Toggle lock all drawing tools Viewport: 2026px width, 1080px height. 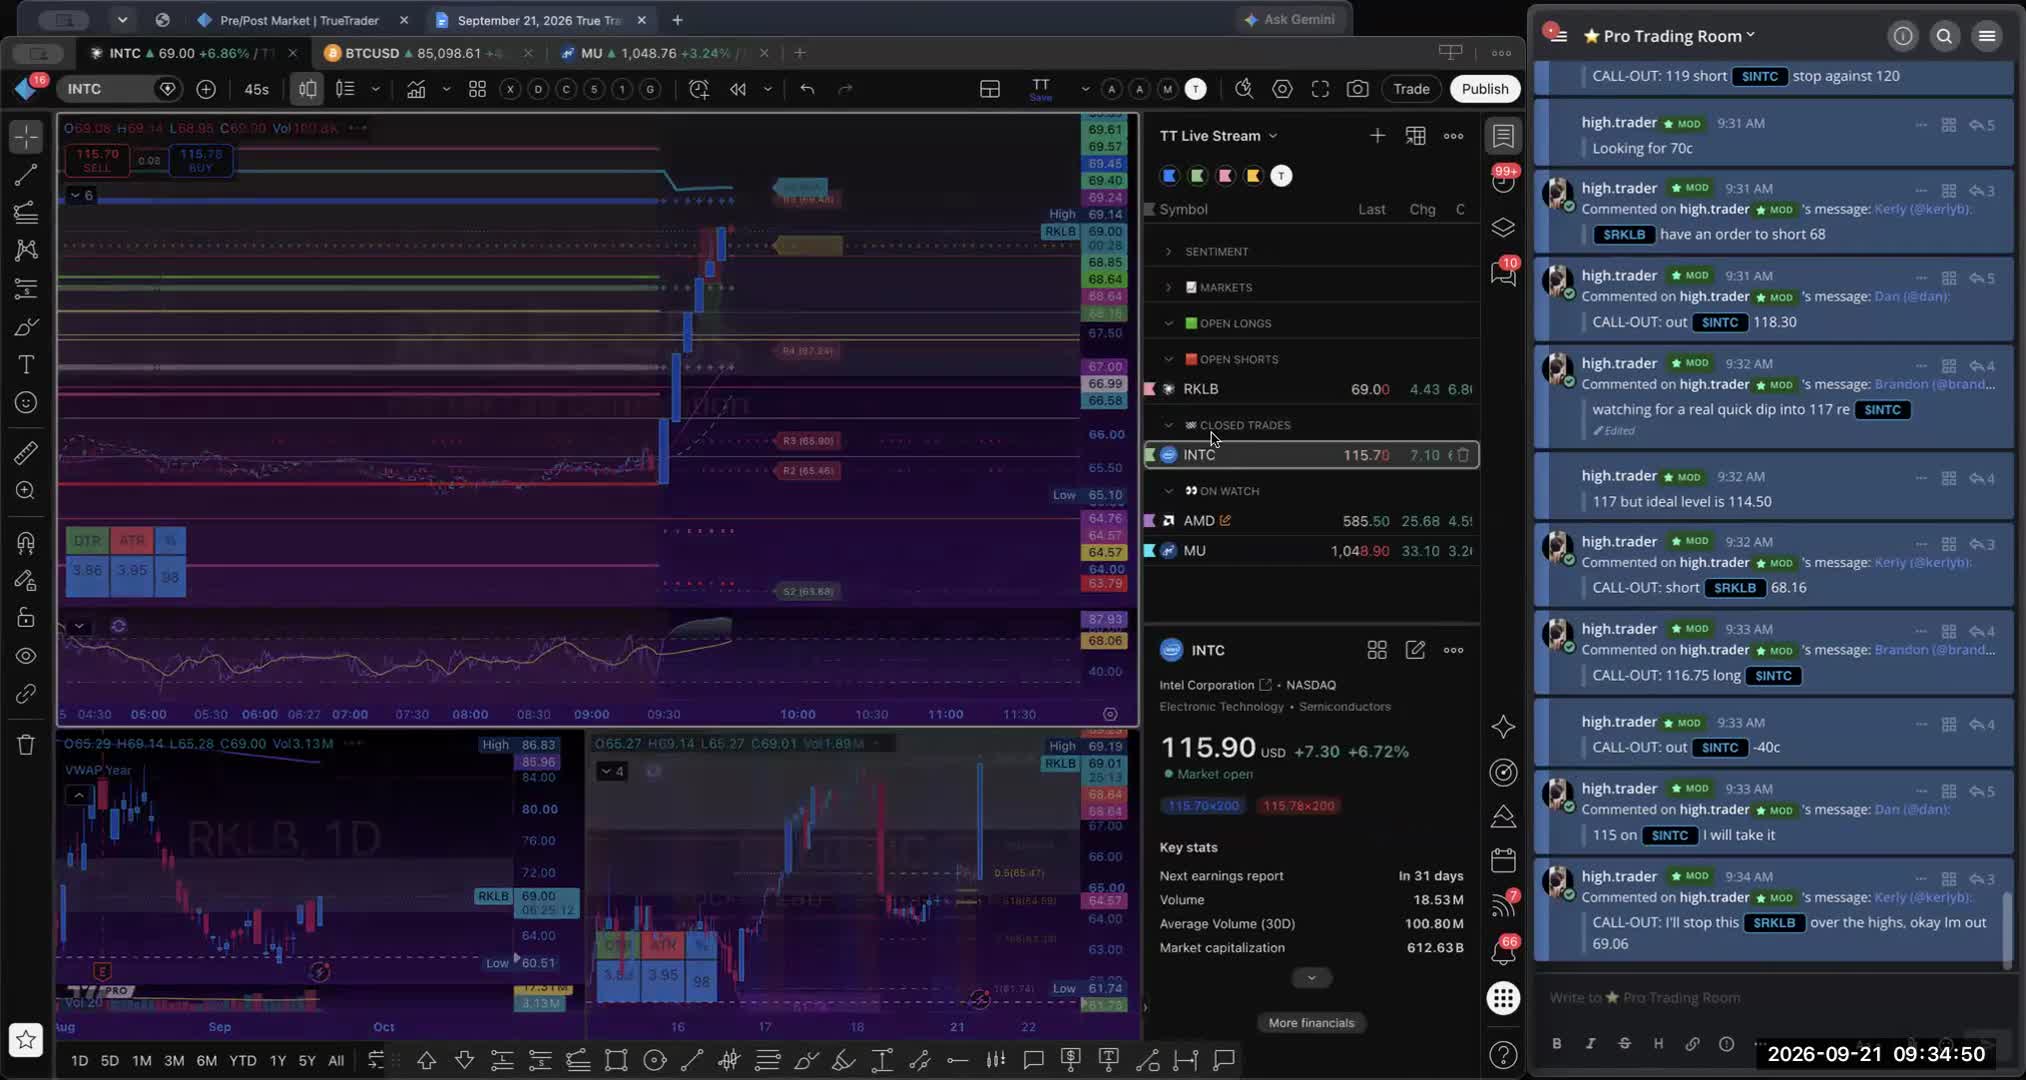click(x=26, y=618)
